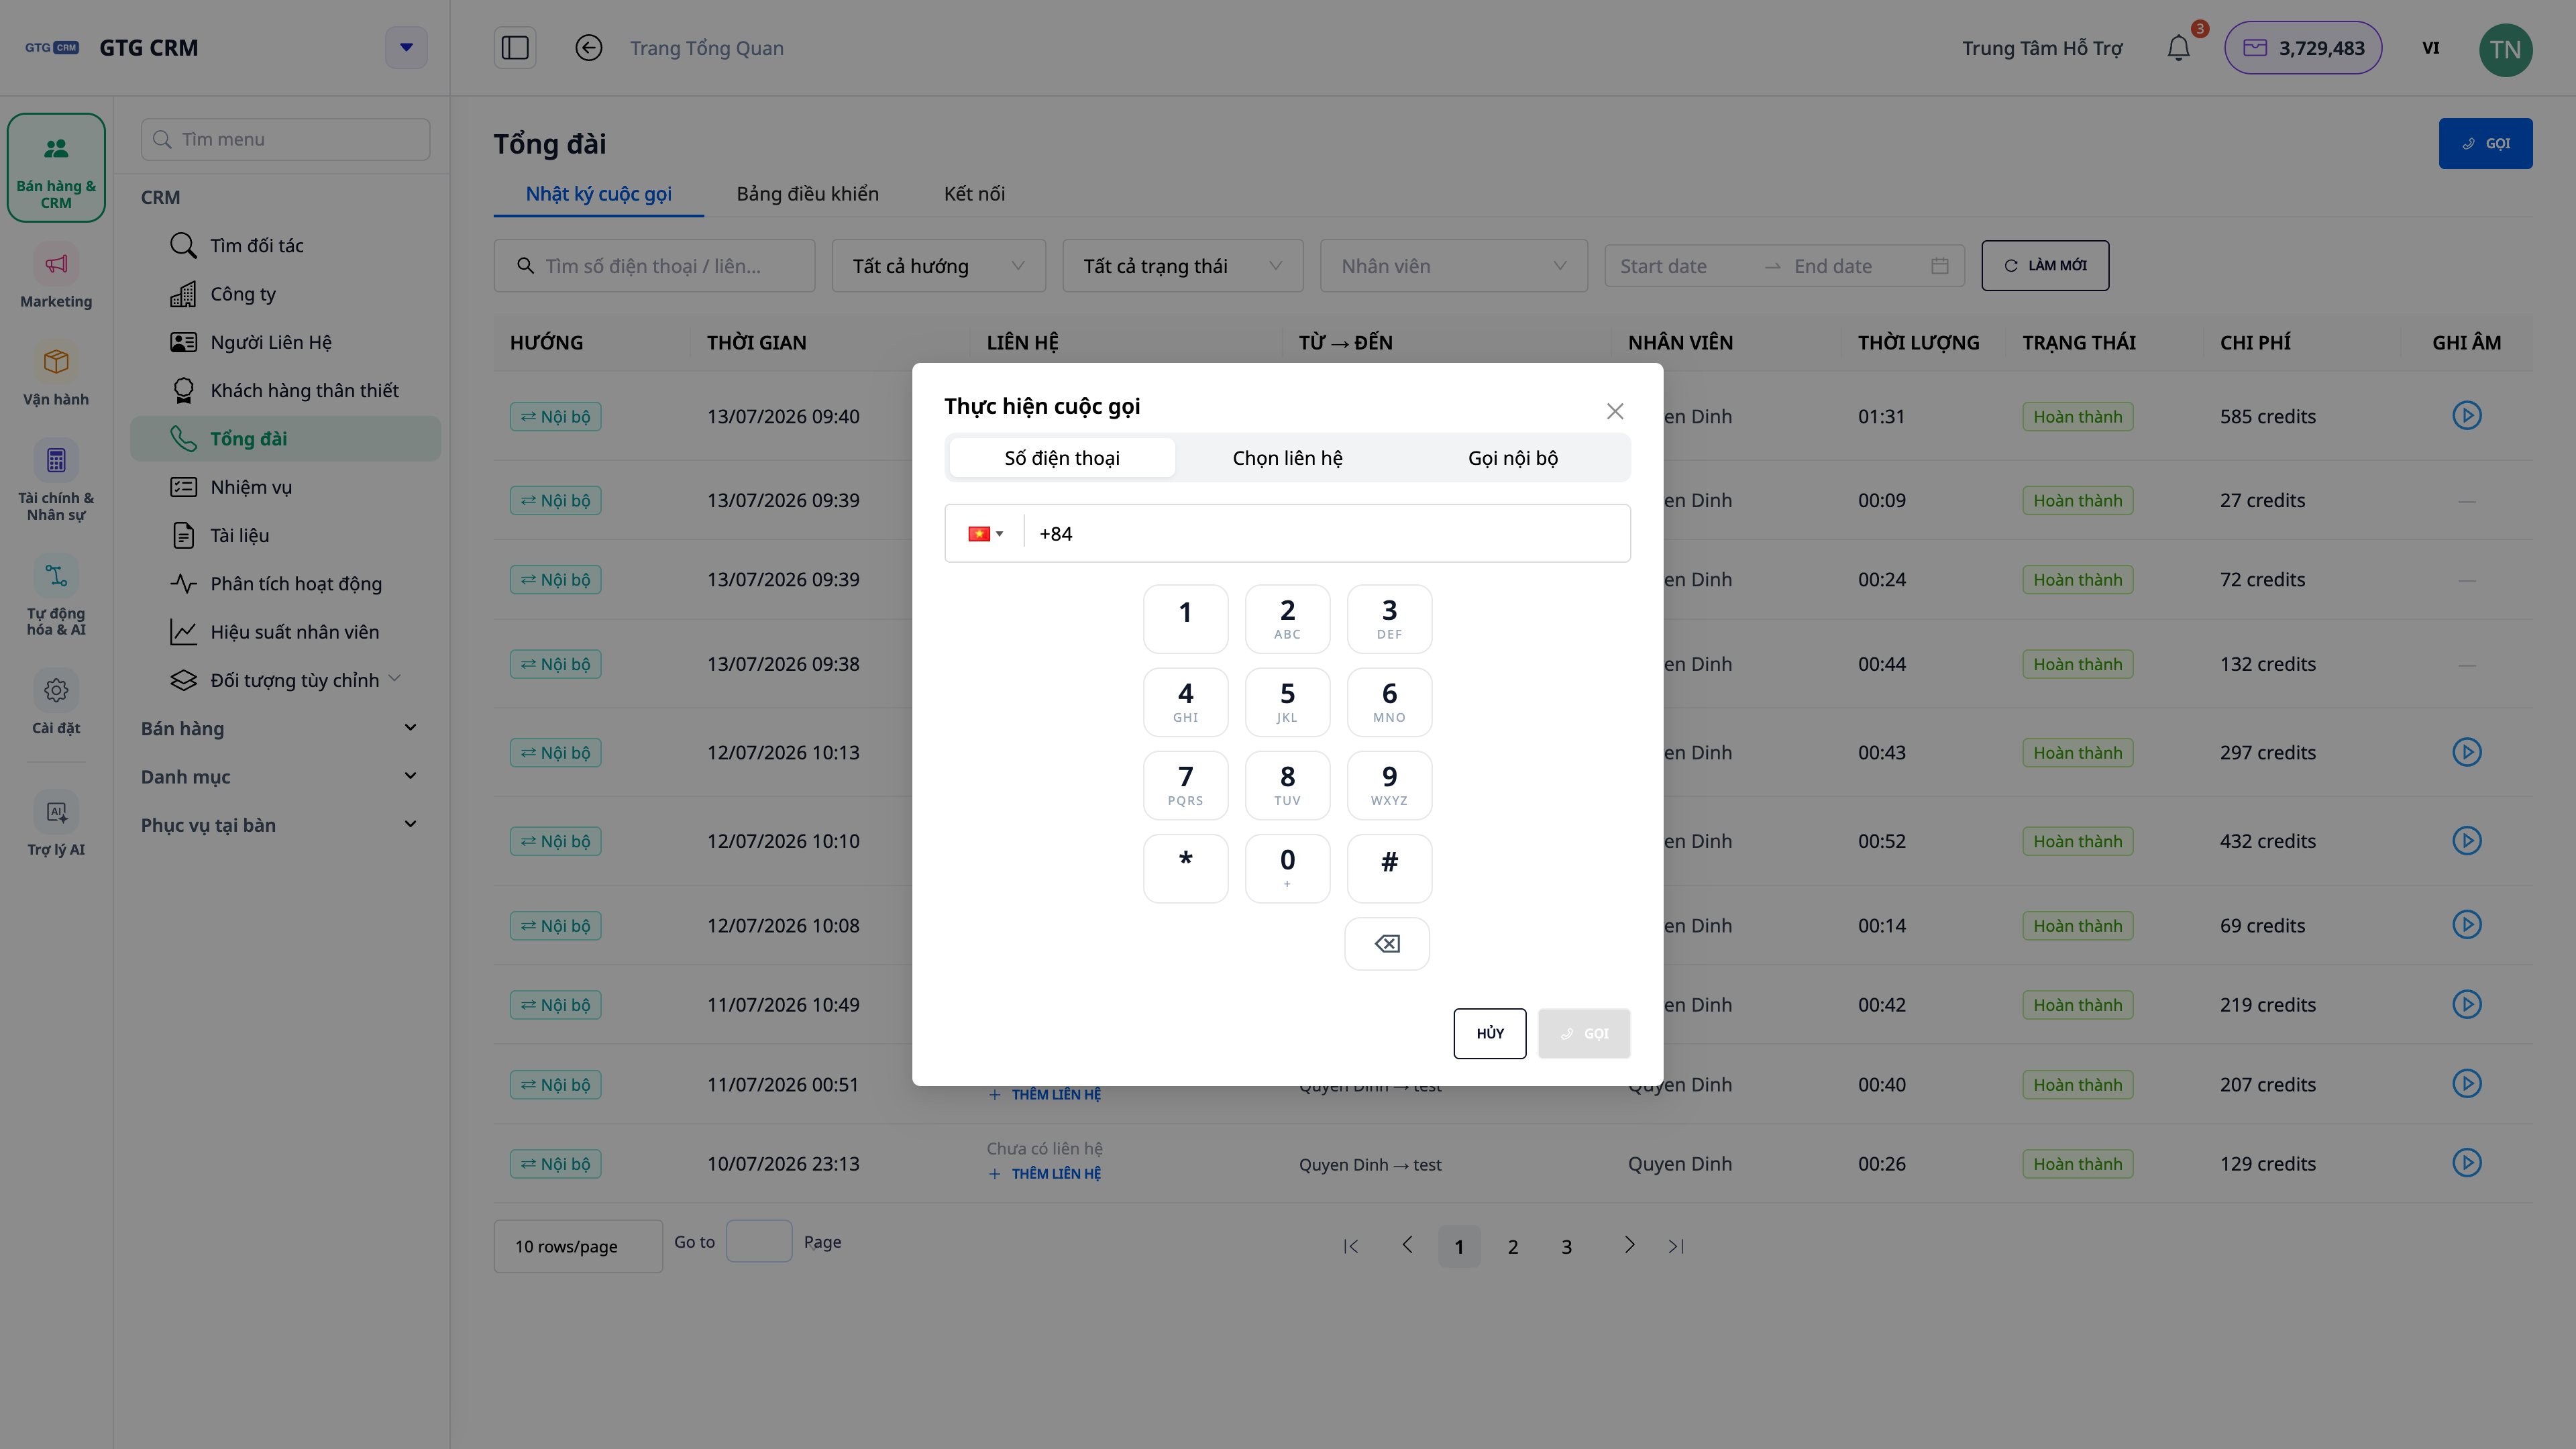Click the blue GỌI button at top right
The image size is (2576, 1449).
pyautogui.click(x=2485, y=143)
